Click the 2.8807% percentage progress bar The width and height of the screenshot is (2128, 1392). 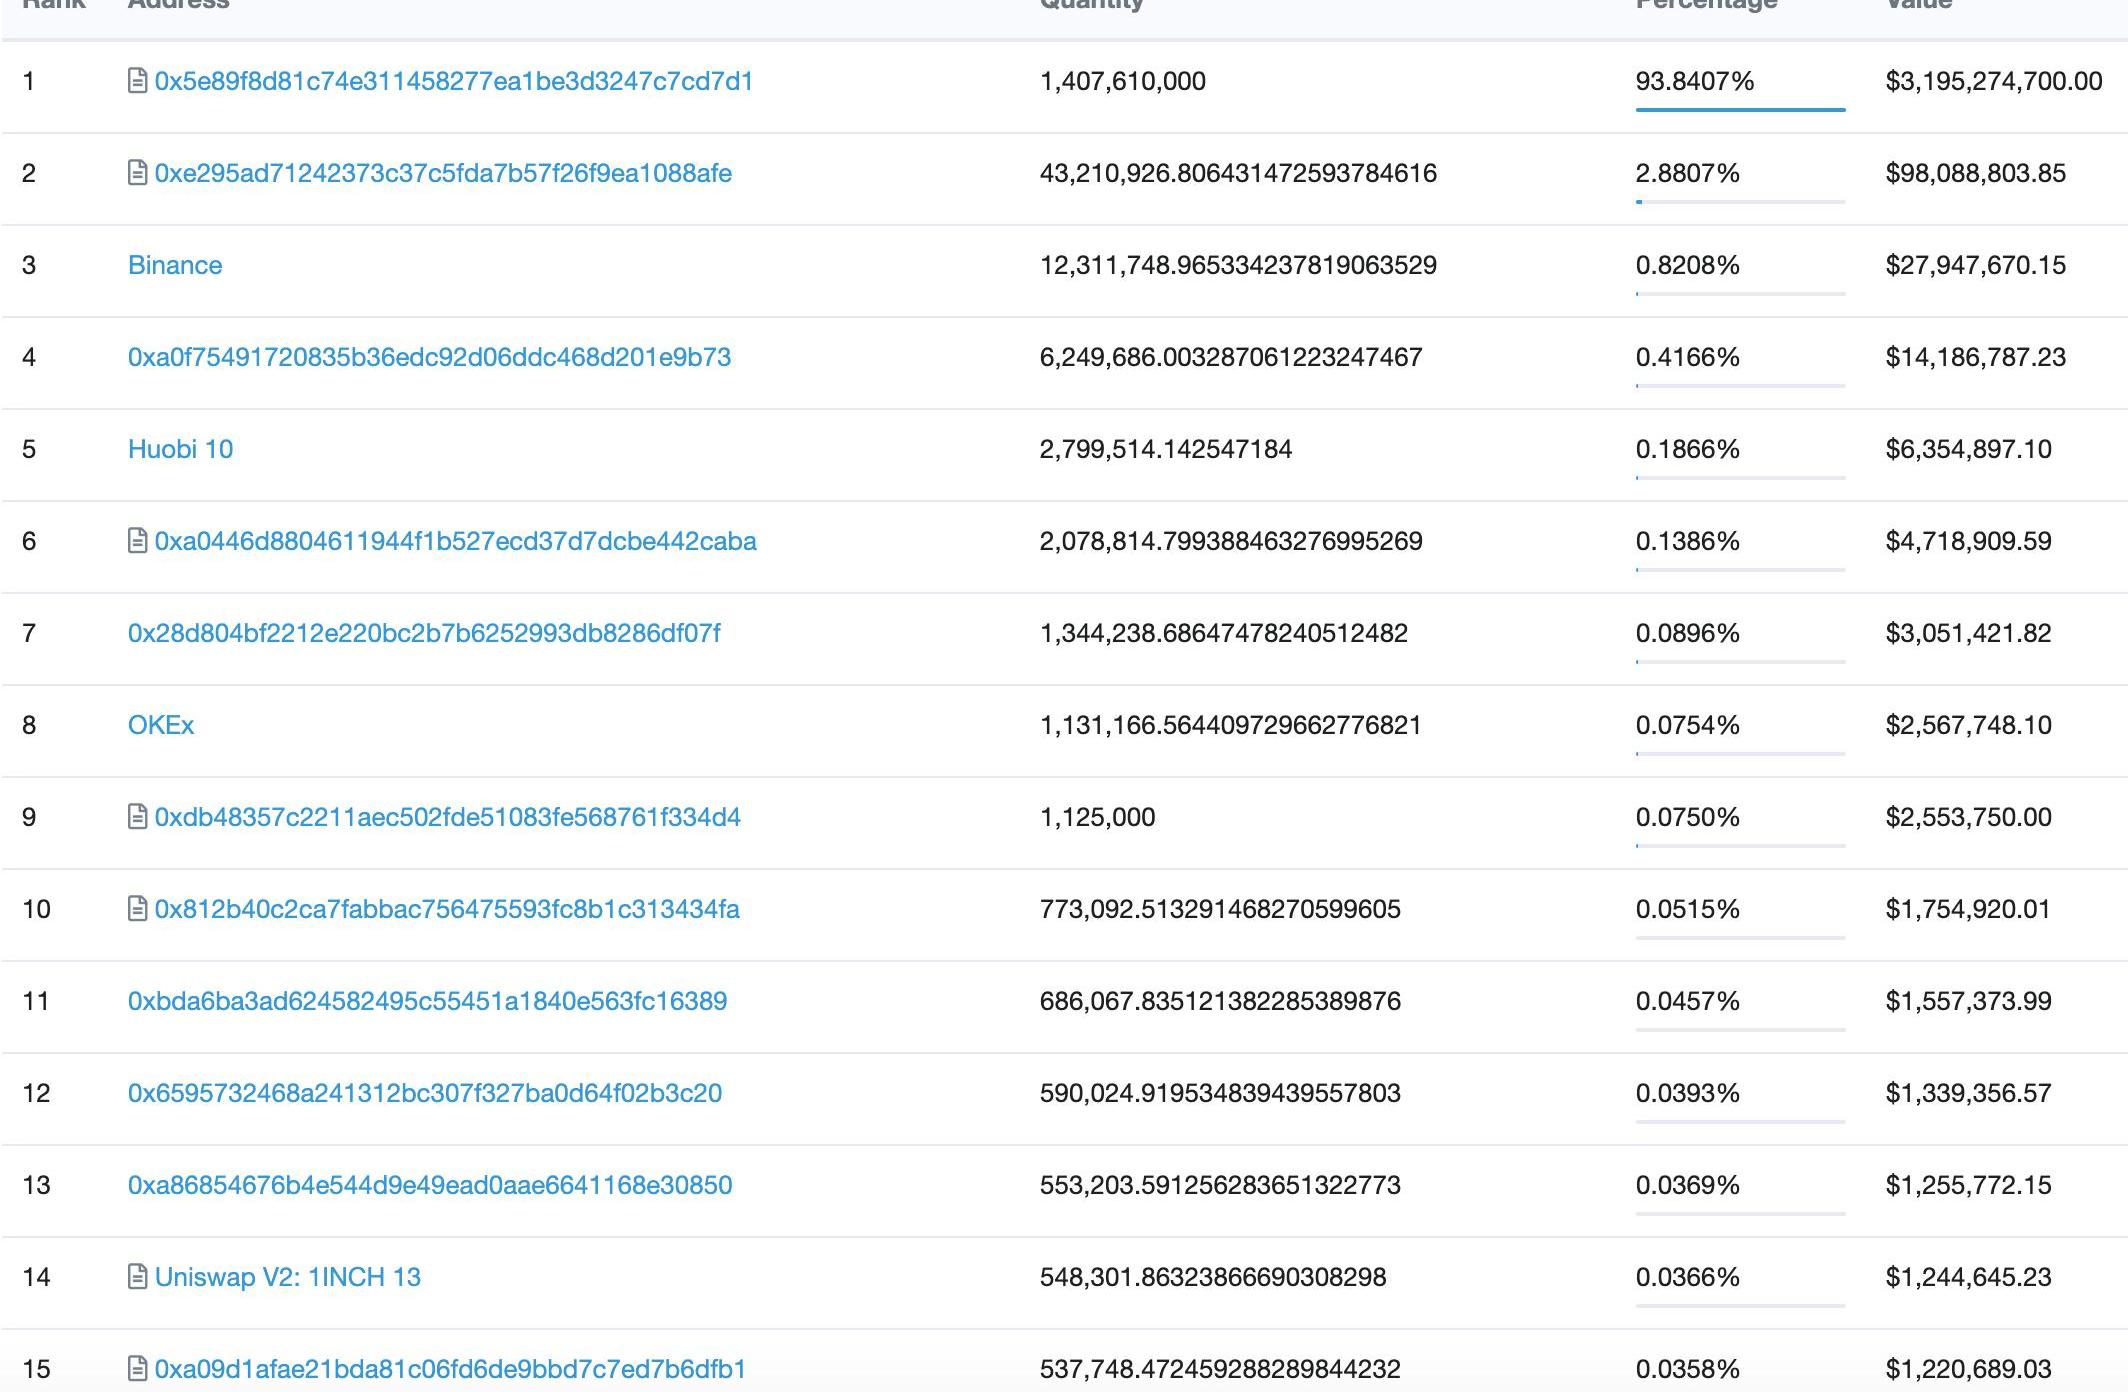coord(1740,201)
